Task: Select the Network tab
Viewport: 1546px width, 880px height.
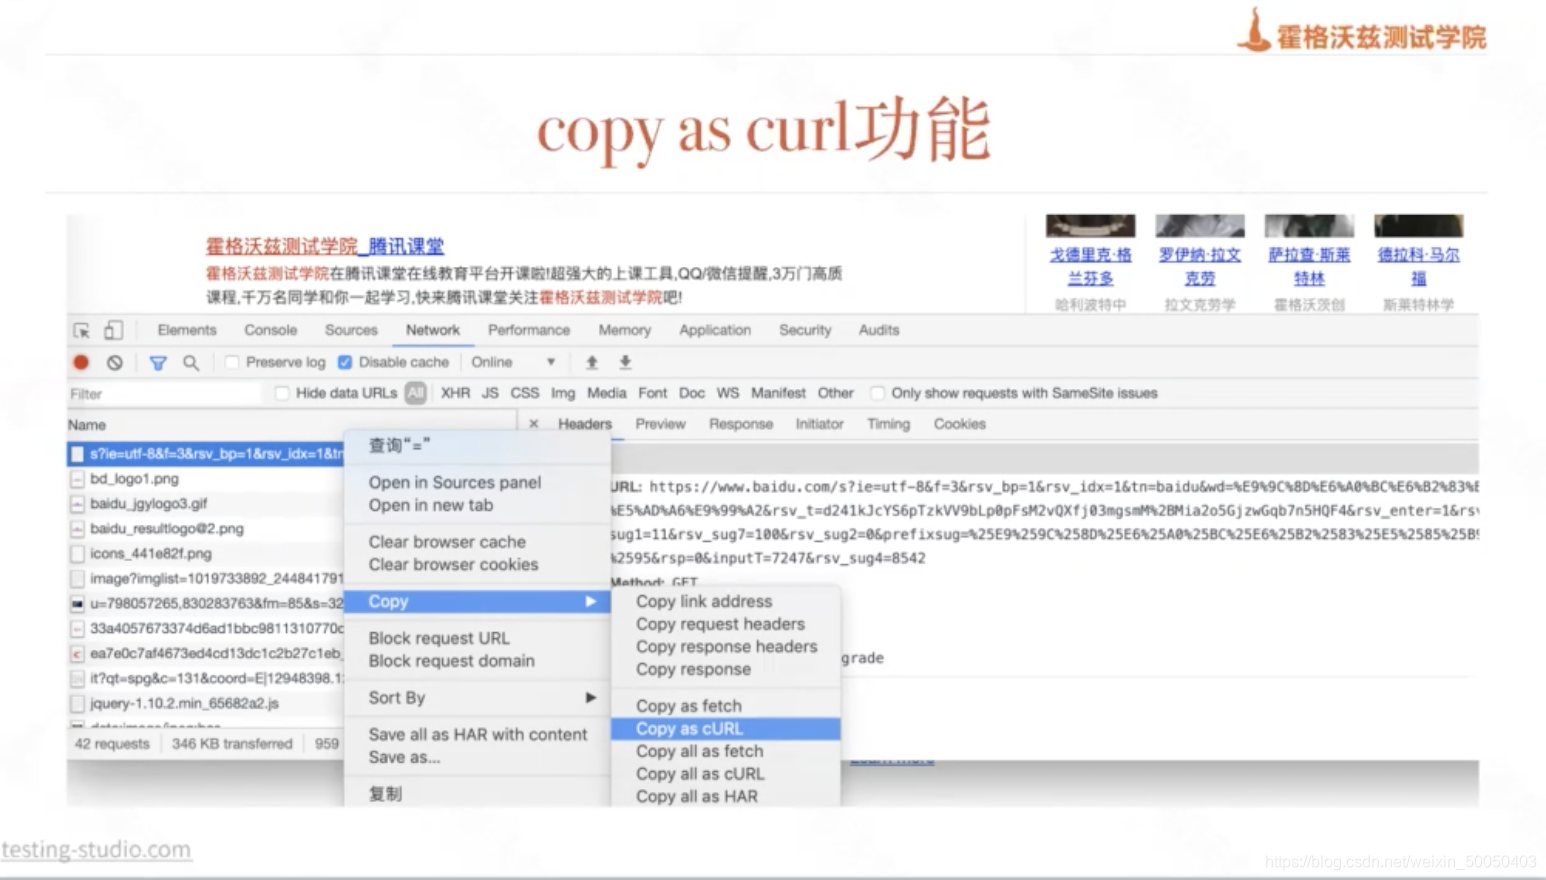Action: click(433, 330)
